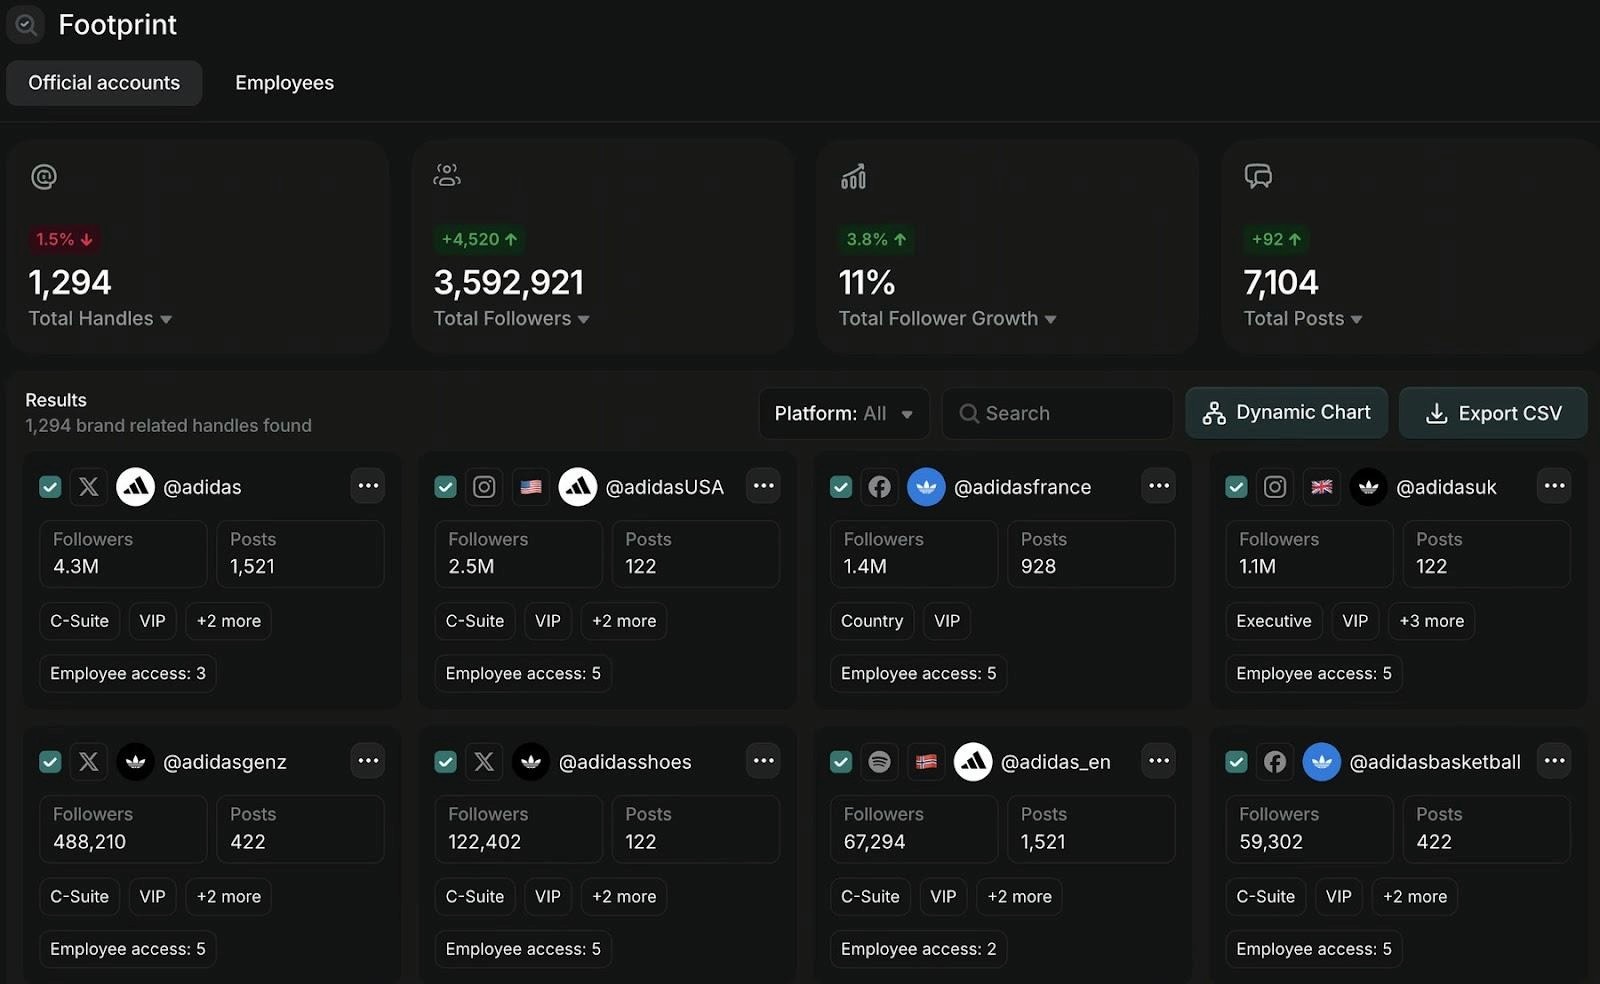The height and width of the screenshot is (984, 1600).
Task: Click the @adidasfrance blue avatar
Action: coord(926,487)
